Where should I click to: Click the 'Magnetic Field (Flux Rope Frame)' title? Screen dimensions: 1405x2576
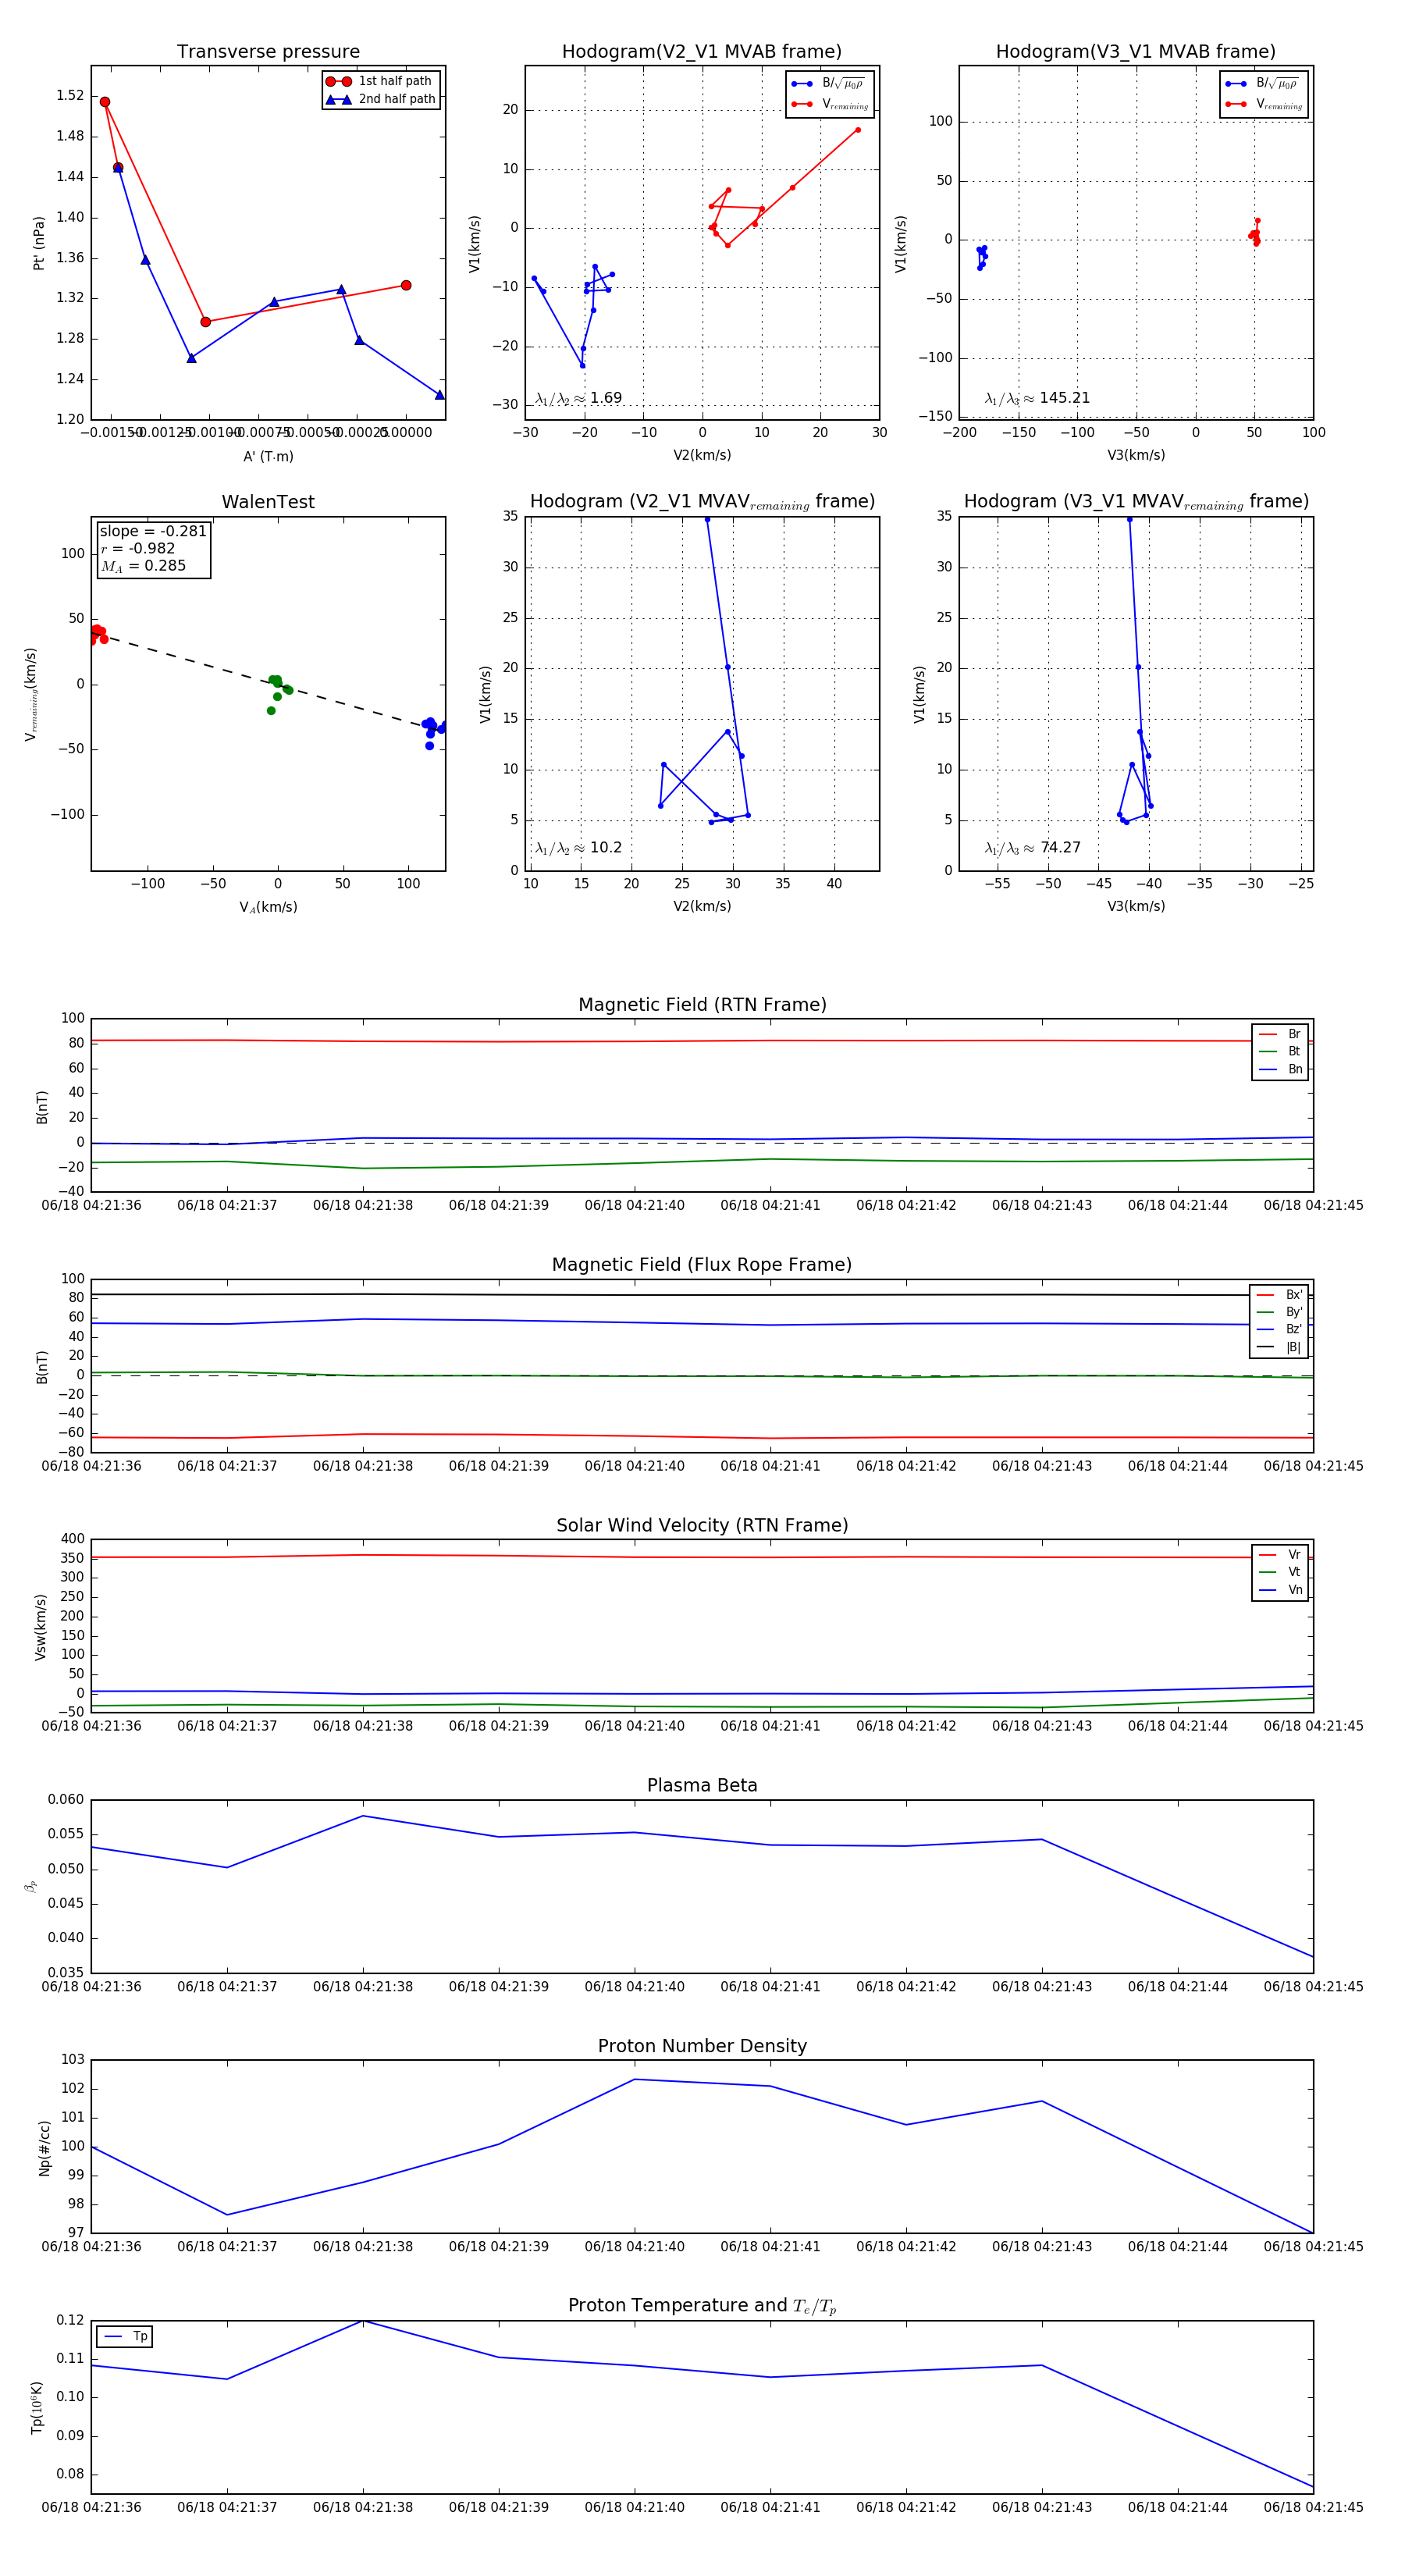[702, 1265]
